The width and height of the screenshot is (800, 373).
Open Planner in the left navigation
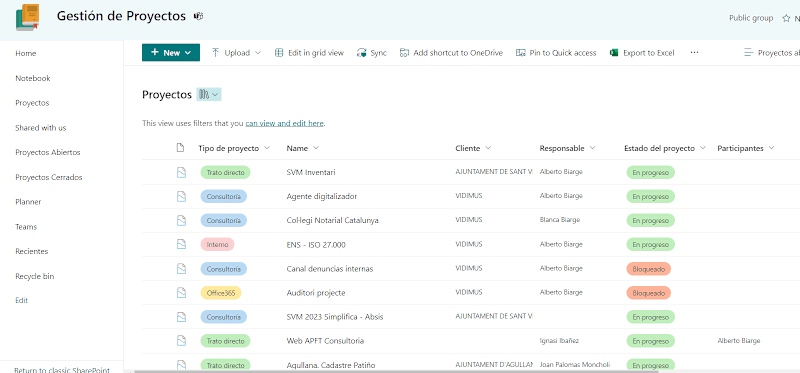28,202
